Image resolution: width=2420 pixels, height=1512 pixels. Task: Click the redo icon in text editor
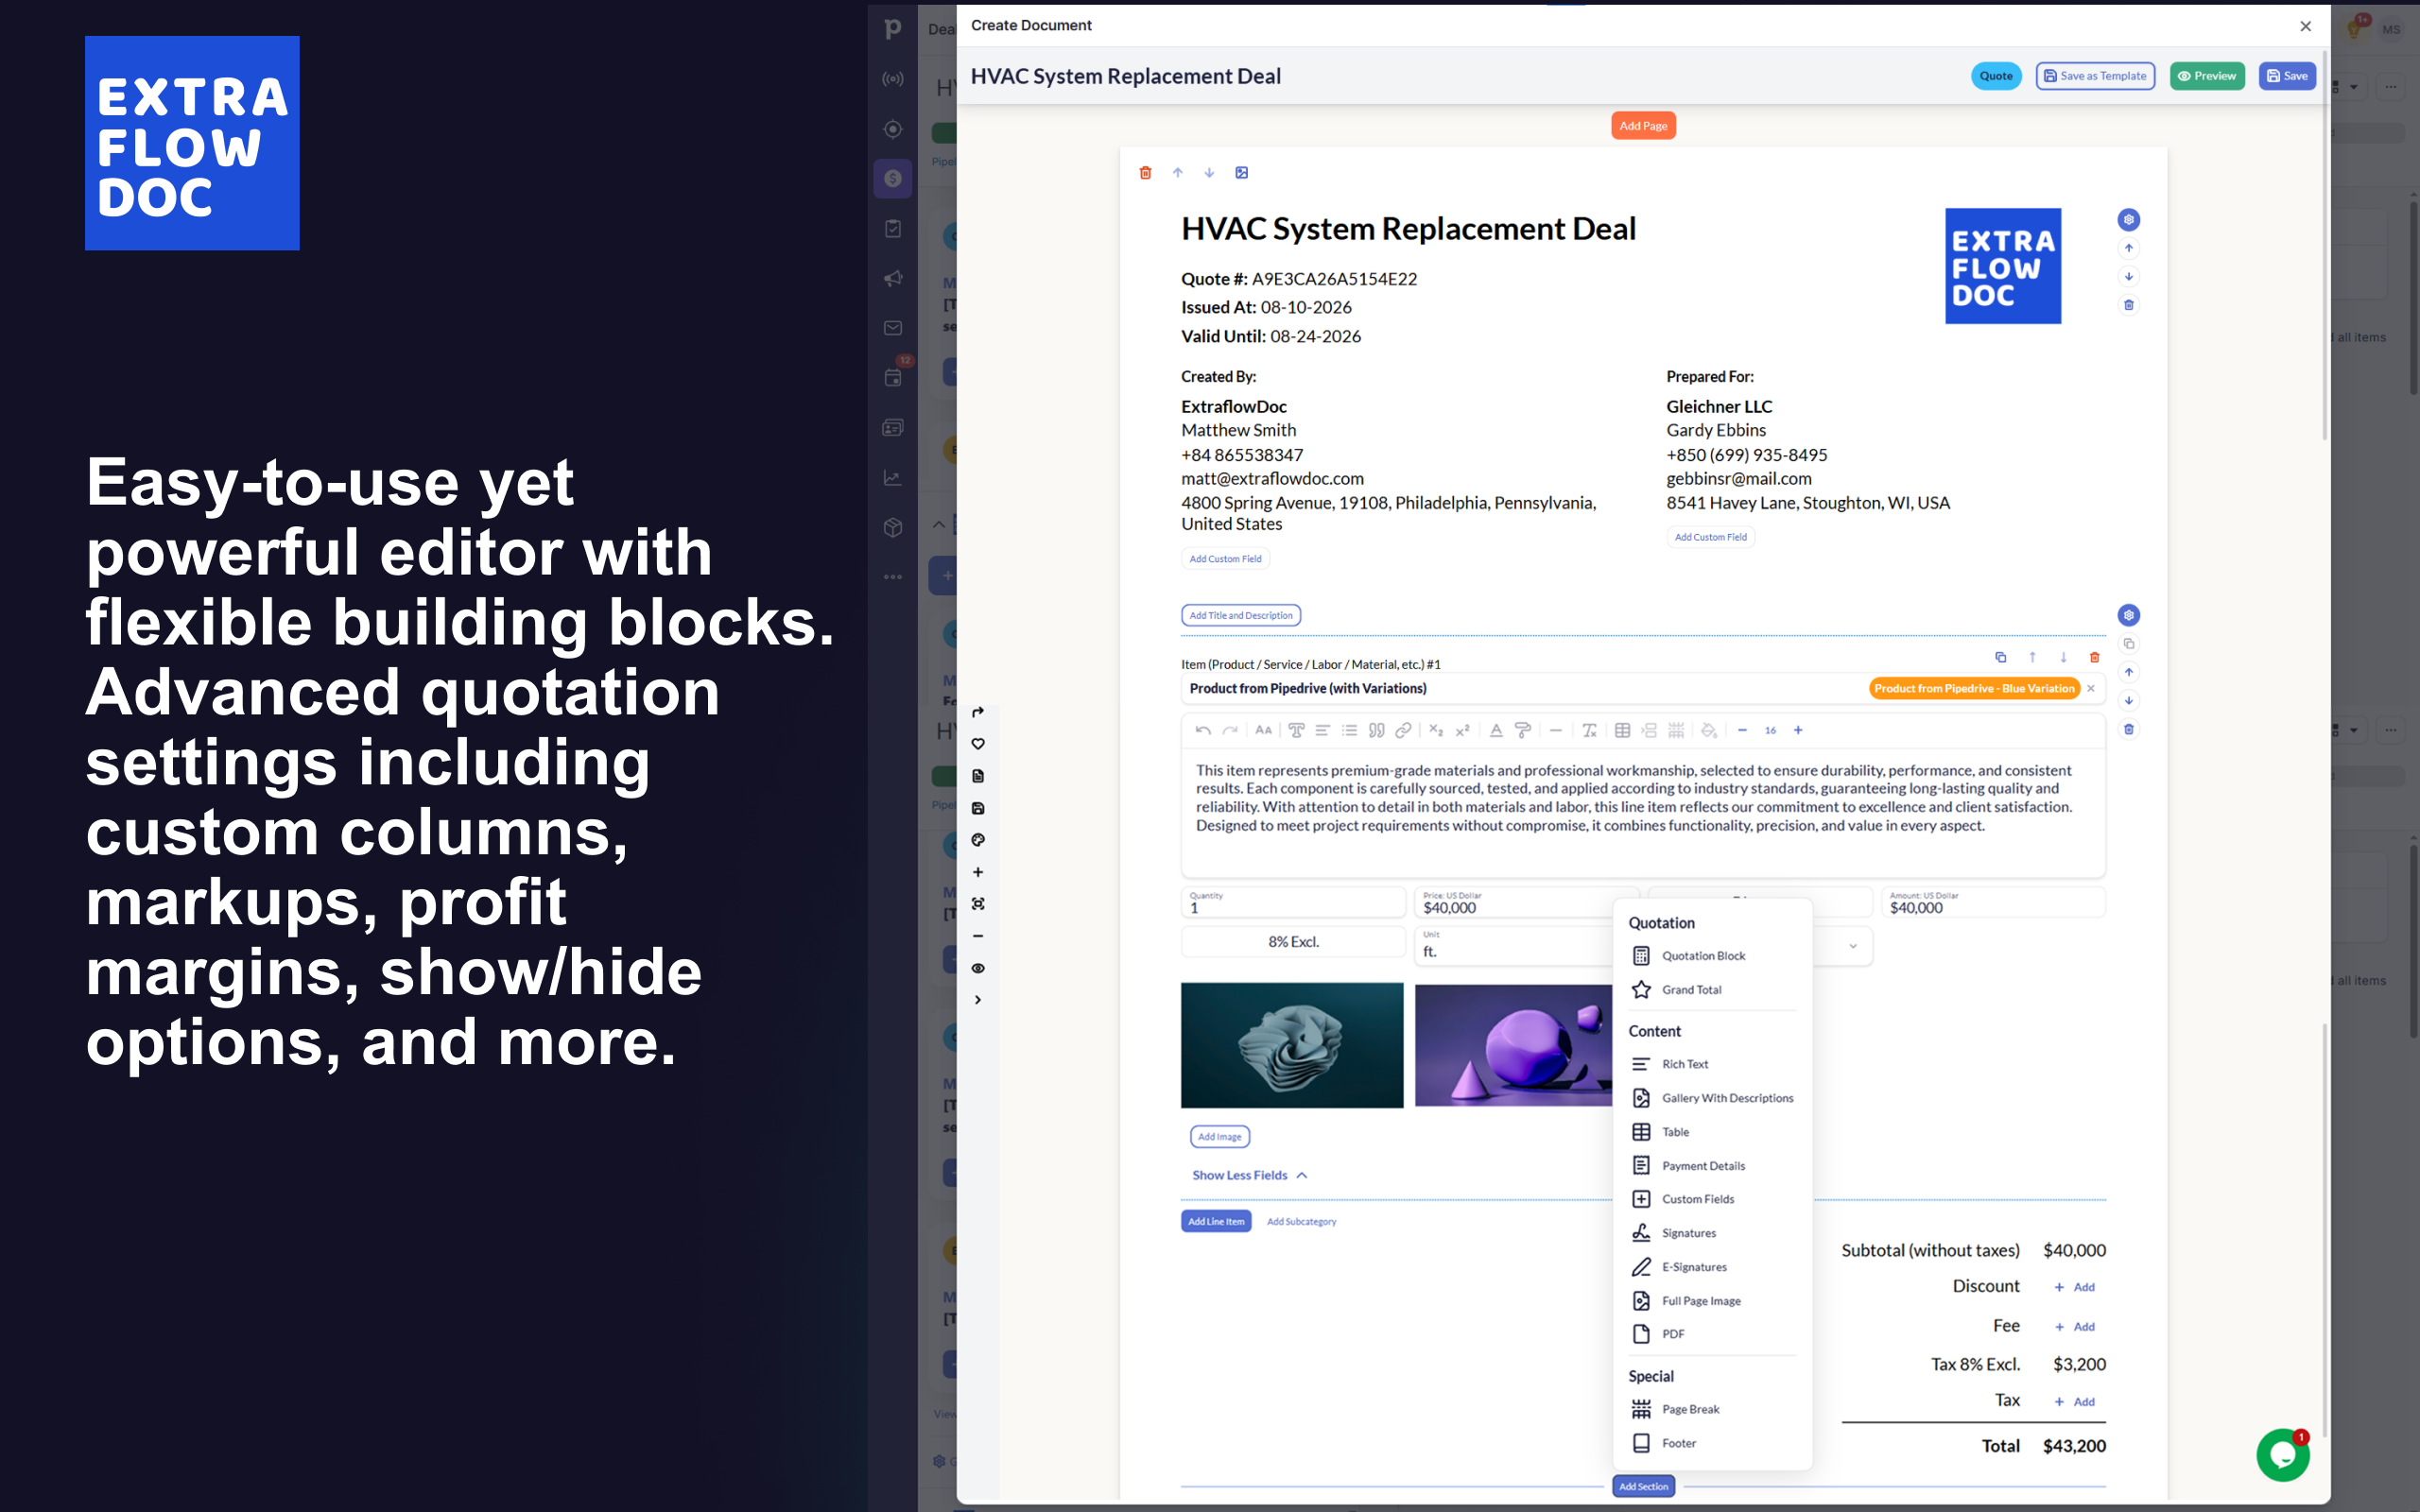1230,730
